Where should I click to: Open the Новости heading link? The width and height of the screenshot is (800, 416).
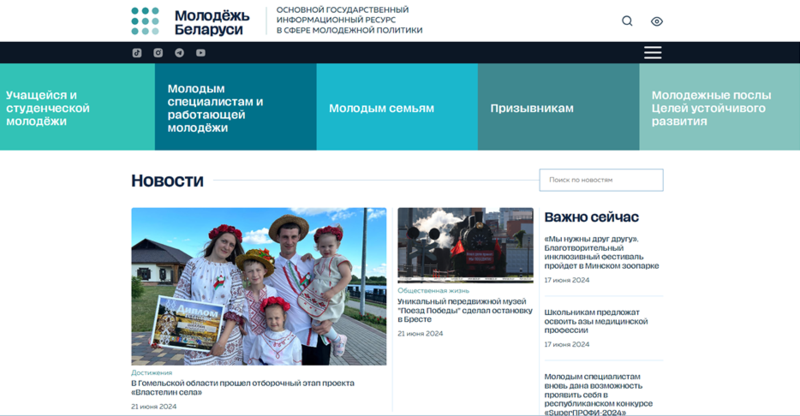pyautogui.click(x=167, y=181)
